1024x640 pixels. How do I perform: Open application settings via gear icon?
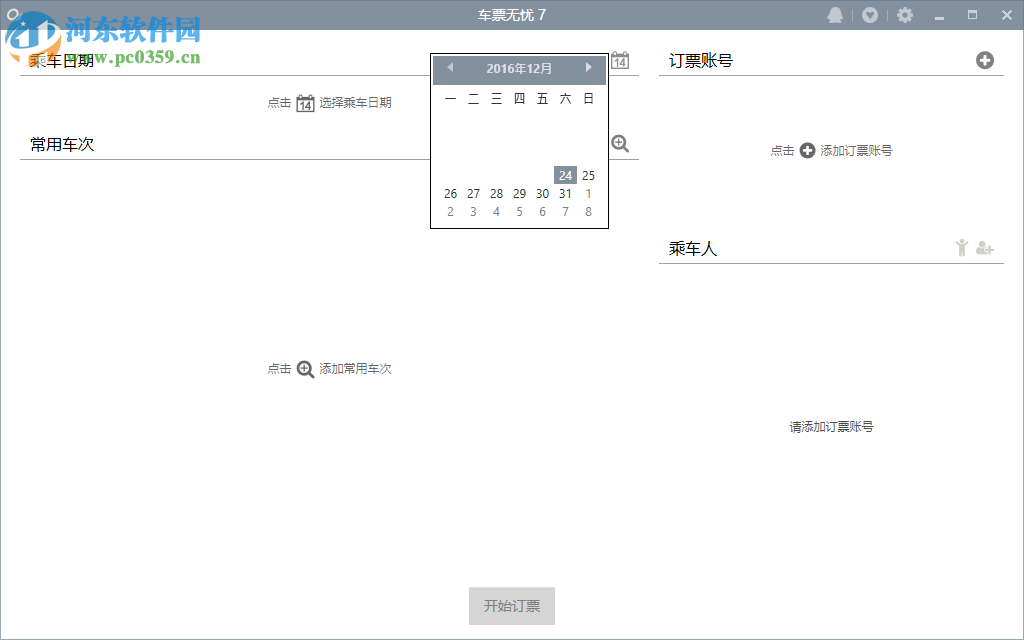(905, 15)
